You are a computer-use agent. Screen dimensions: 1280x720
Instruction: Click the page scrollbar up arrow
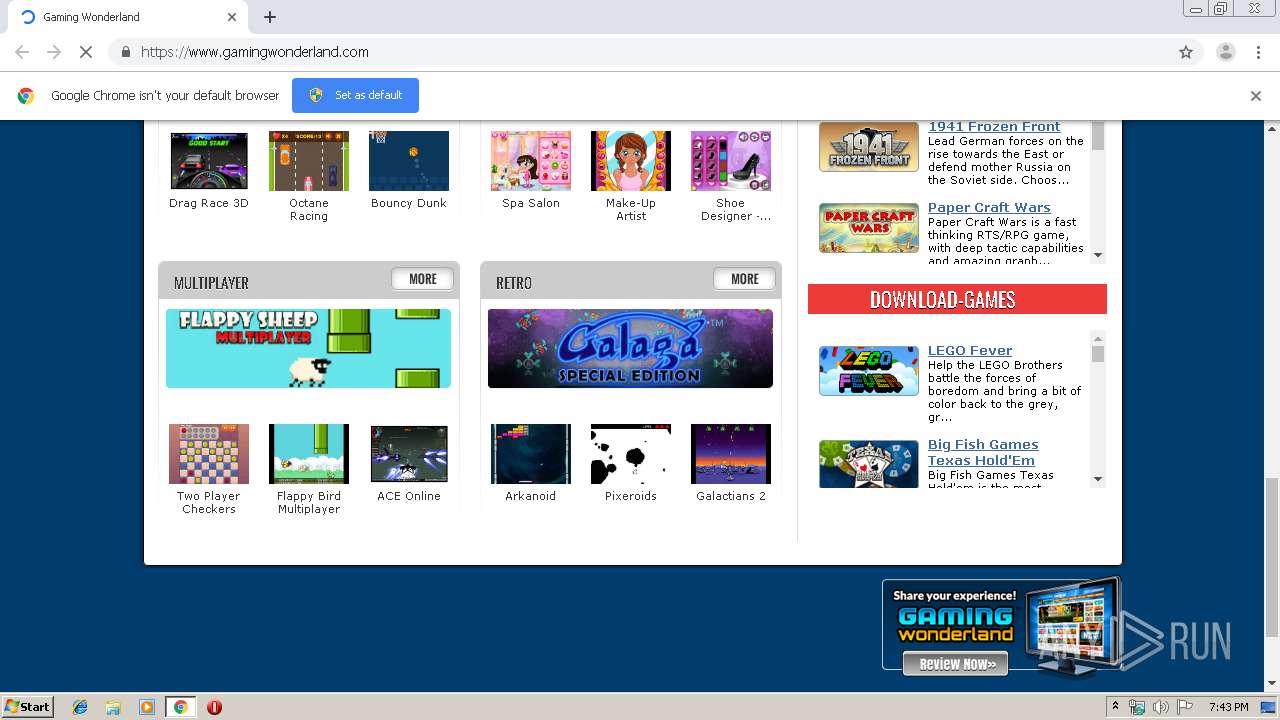(x=1272, y=127)
